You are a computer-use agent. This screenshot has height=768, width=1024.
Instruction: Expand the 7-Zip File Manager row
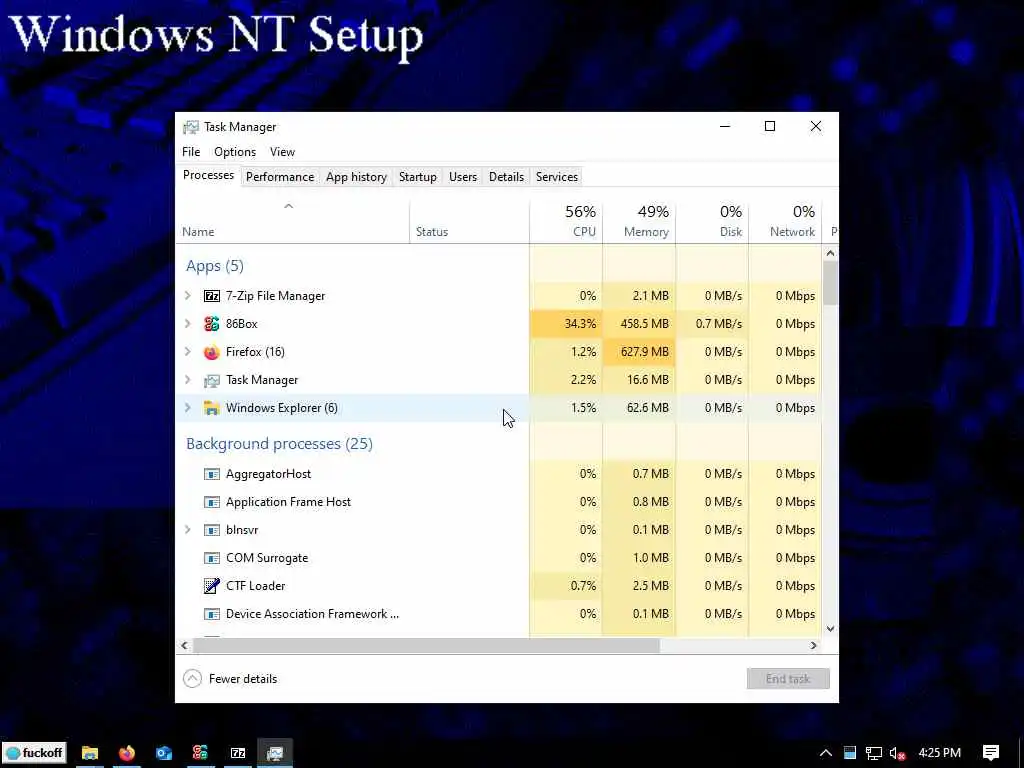pos(188,296)
